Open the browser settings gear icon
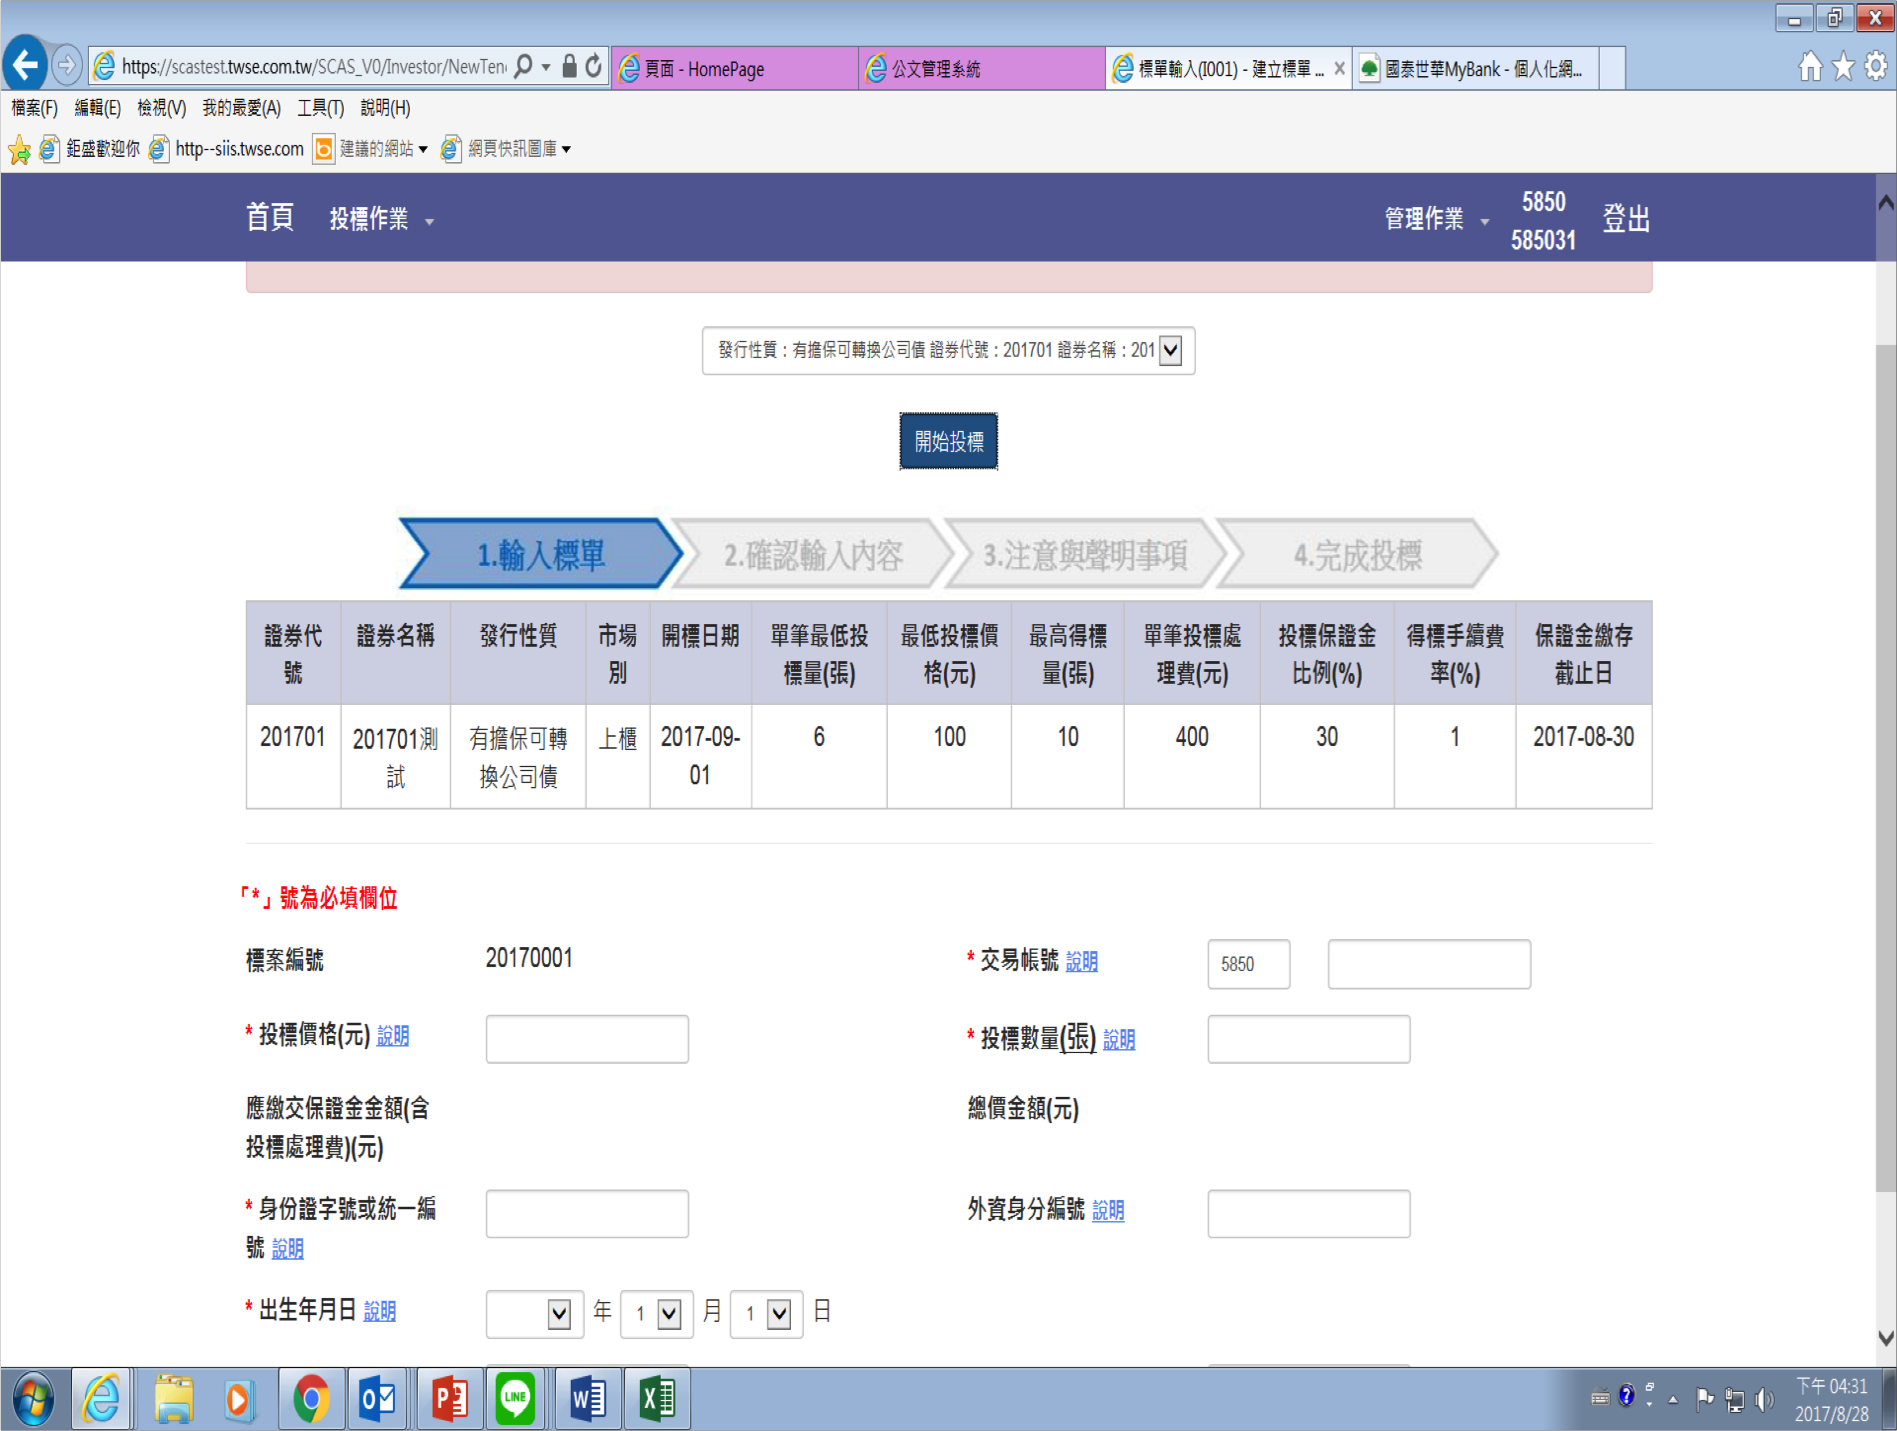This screenshot has height=1431, width=1897. tap(1876, 67)
